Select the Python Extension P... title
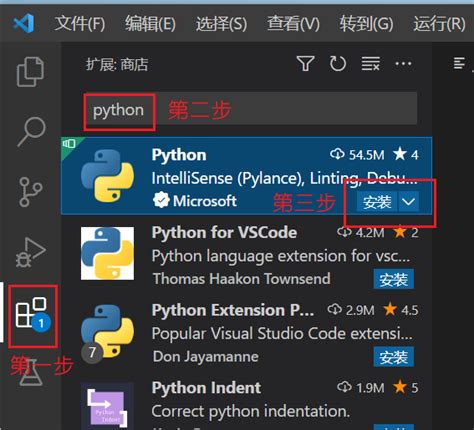Screen dimensions: 474x430 [x=233, y=310]
